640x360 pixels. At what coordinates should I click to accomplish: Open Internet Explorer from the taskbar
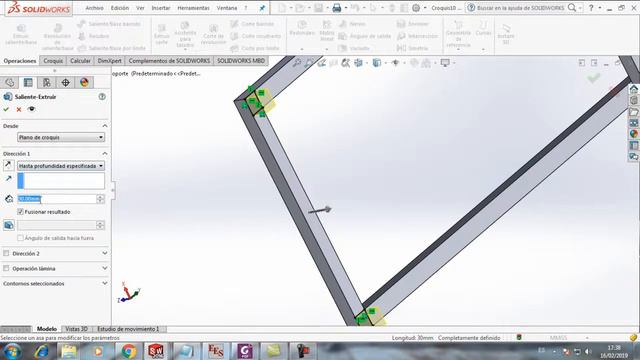(x=42, y=351)
